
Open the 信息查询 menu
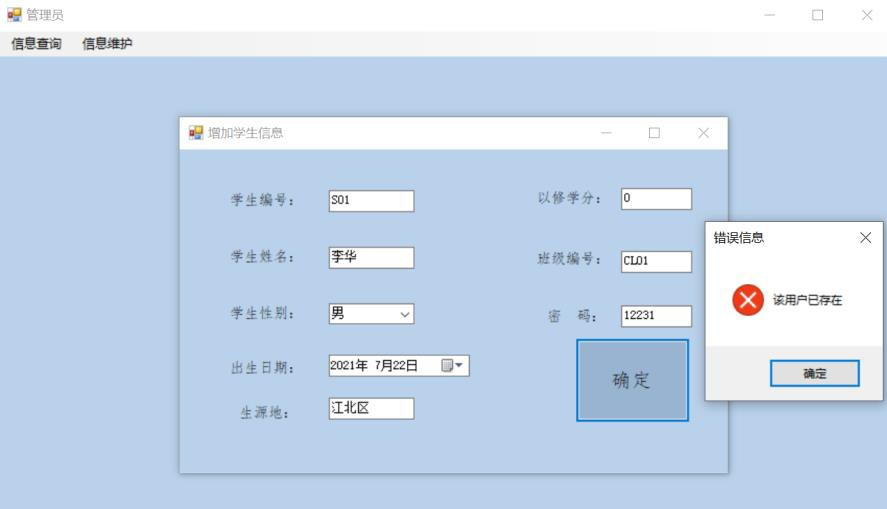pos(36,44)
